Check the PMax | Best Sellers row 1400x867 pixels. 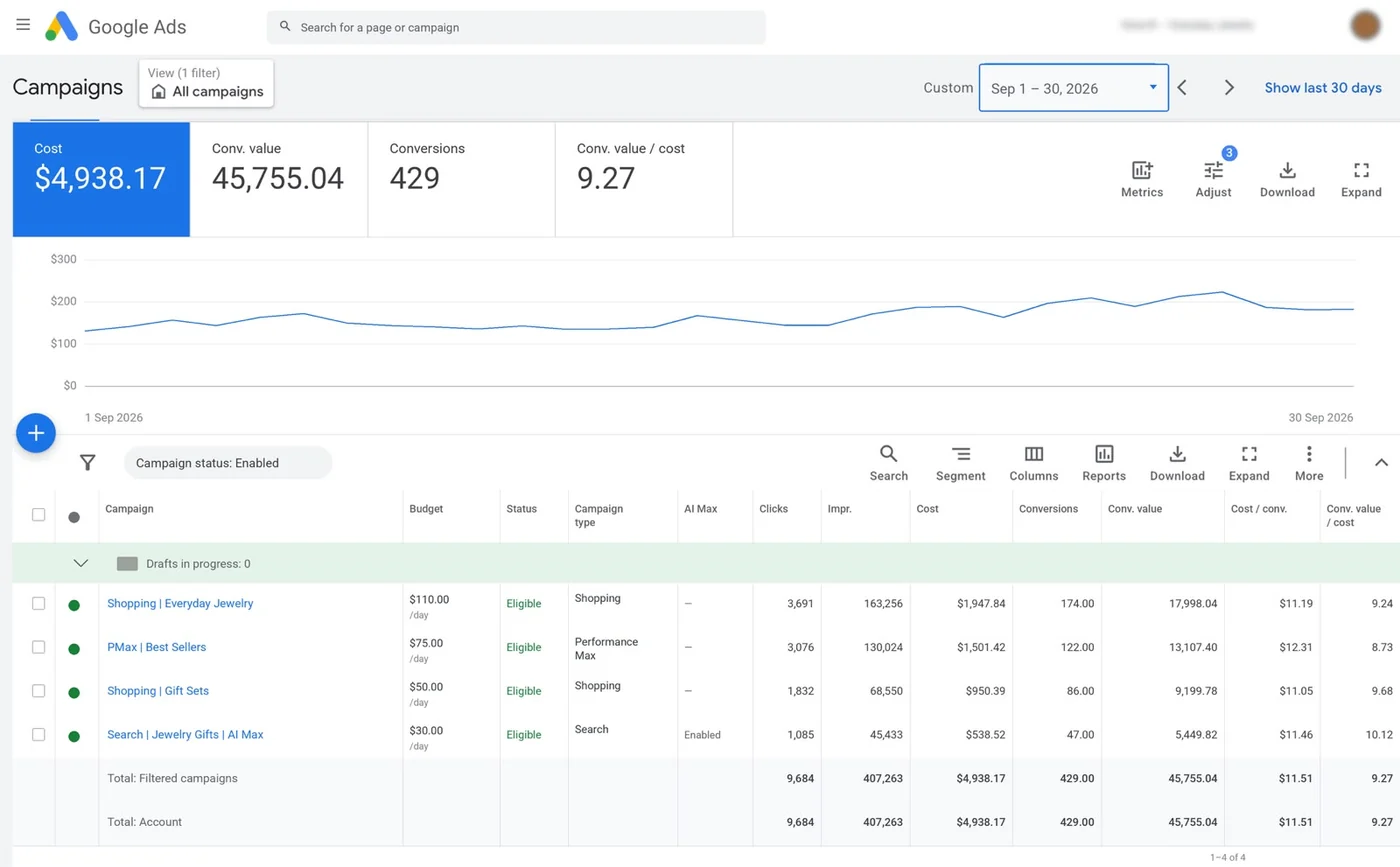pyautogui.click(x=39, y=647)
